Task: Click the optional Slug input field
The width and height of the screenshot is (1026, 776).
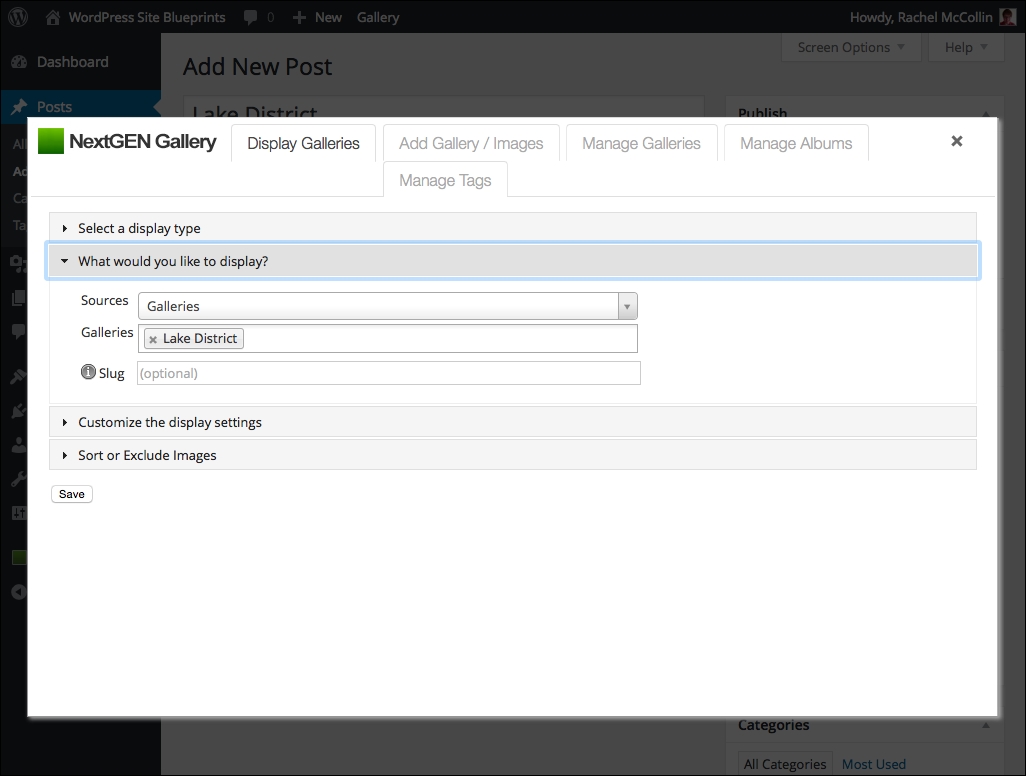Action: (x=389, y=373)
